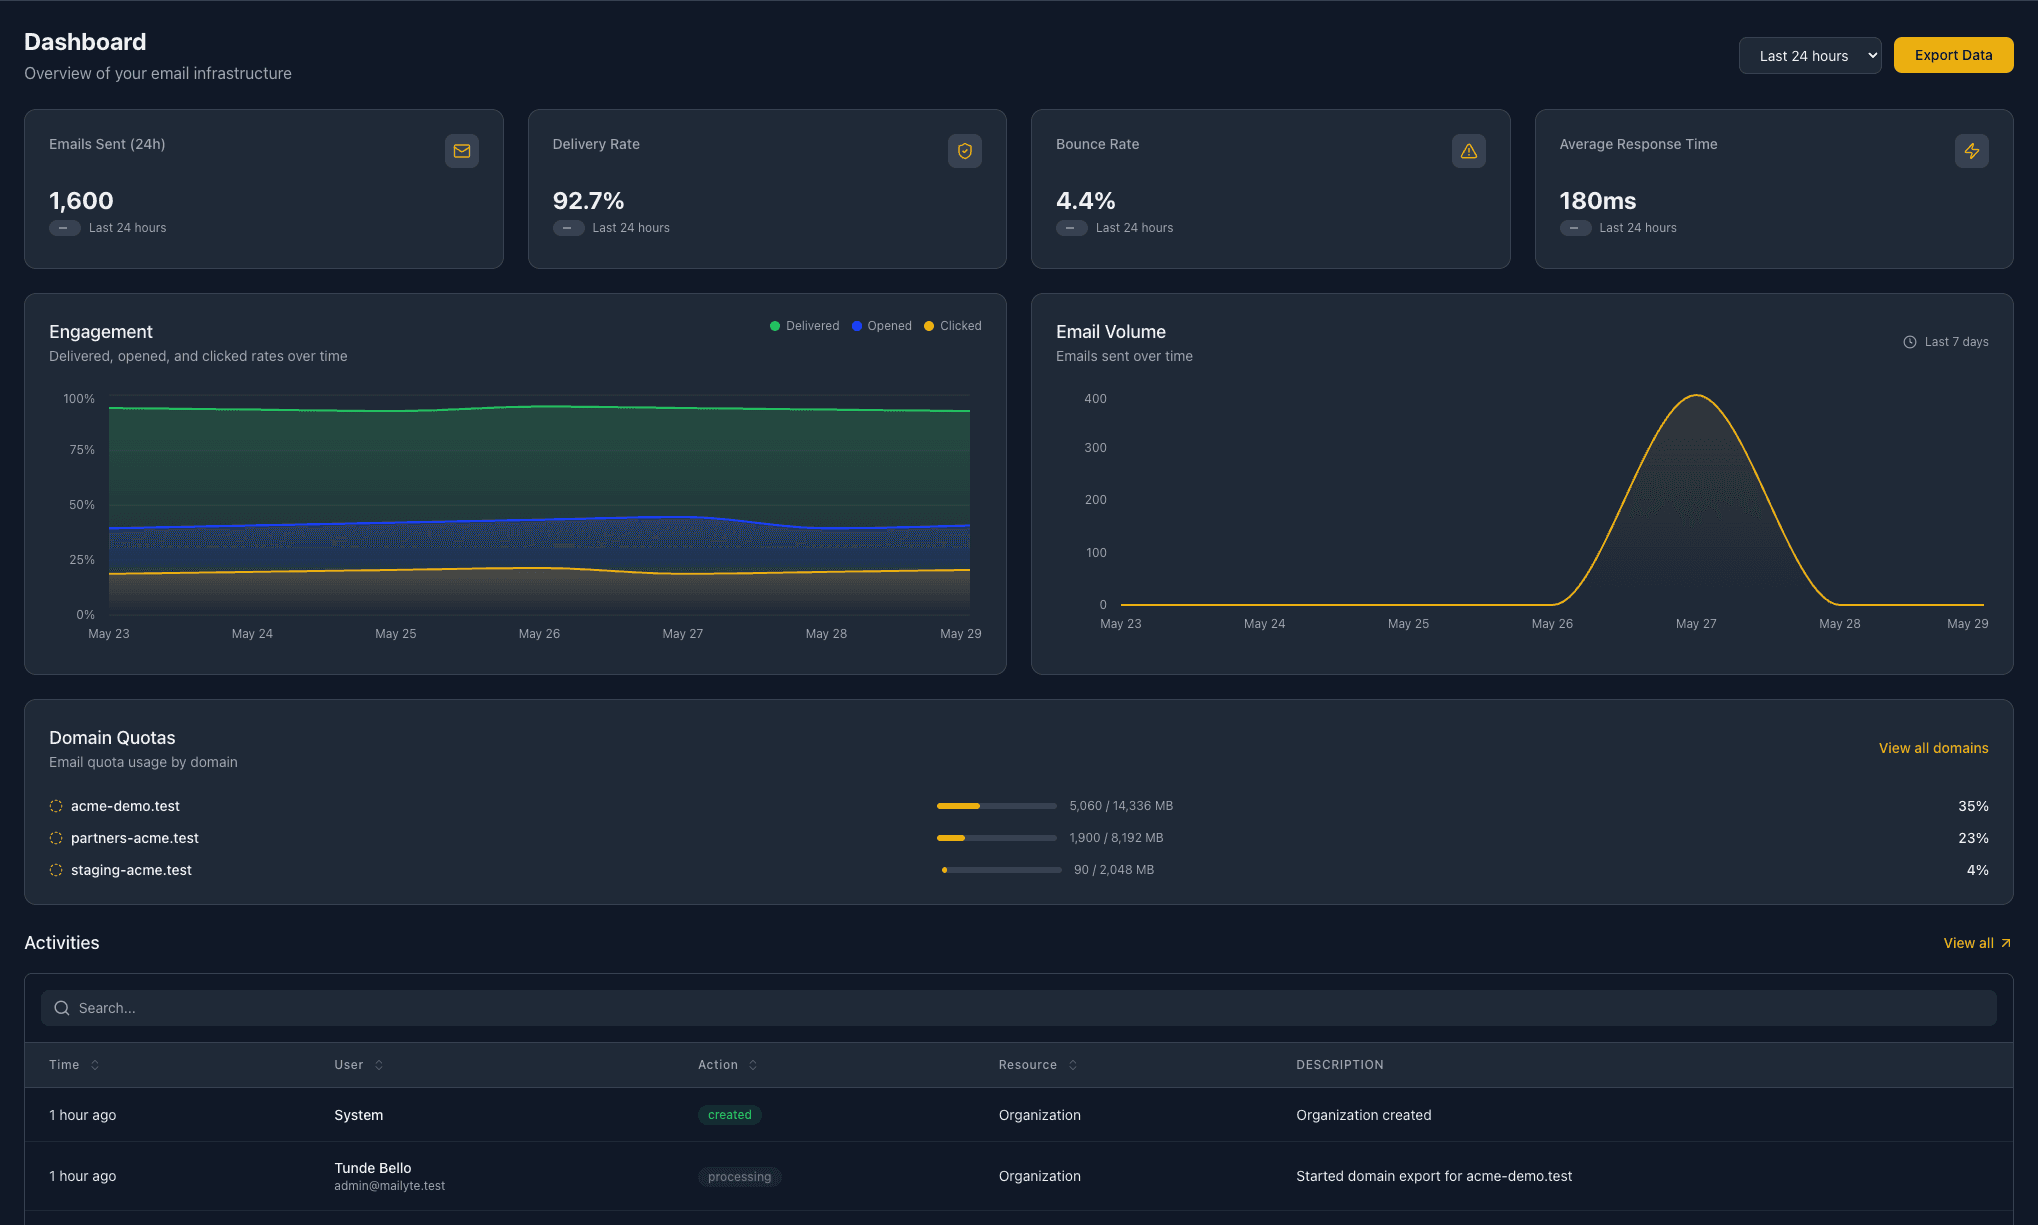Sort activities by the Time column

pyautogui.click(x=74, y=1065)
